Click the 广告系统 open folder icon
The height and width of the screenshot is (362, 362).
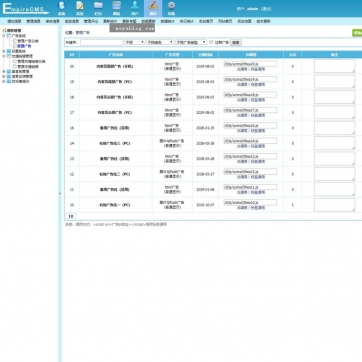tap(9, 35)
